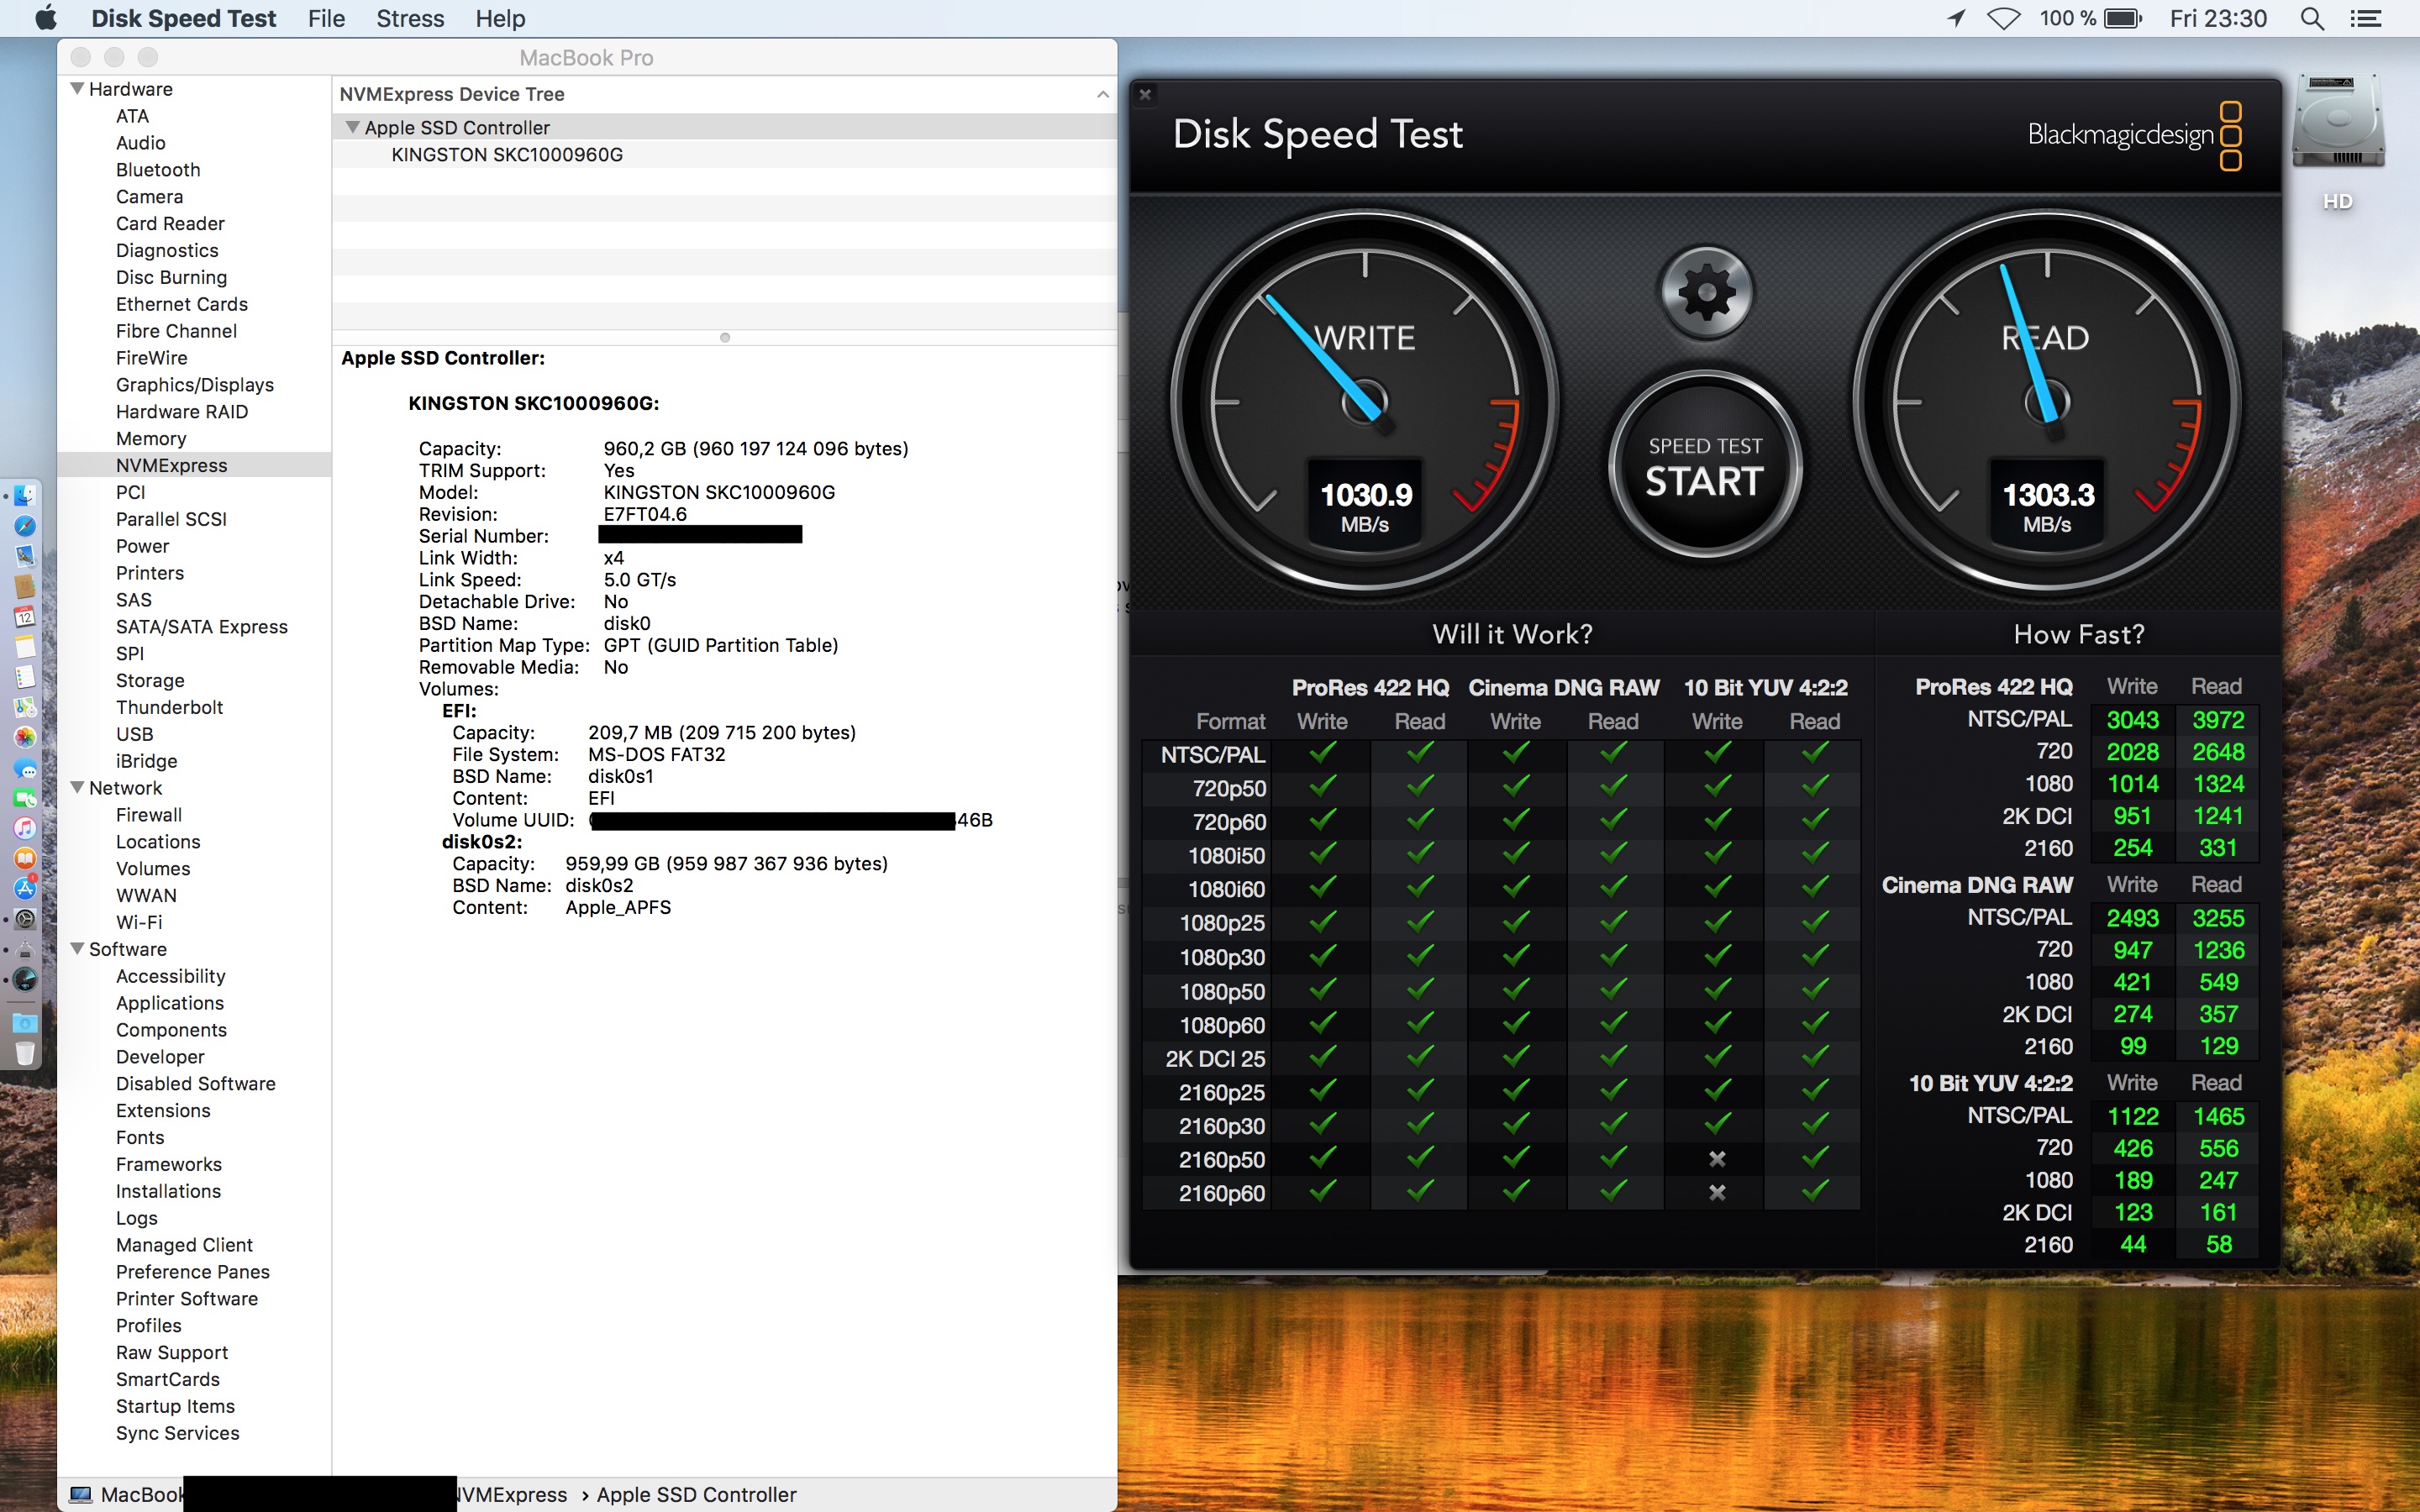Image resolution: width=2420 pixels, height=1512 pixels.
Task: Select Startup Items under Software
Action: pyautogui.click(x=175, y=1406)
